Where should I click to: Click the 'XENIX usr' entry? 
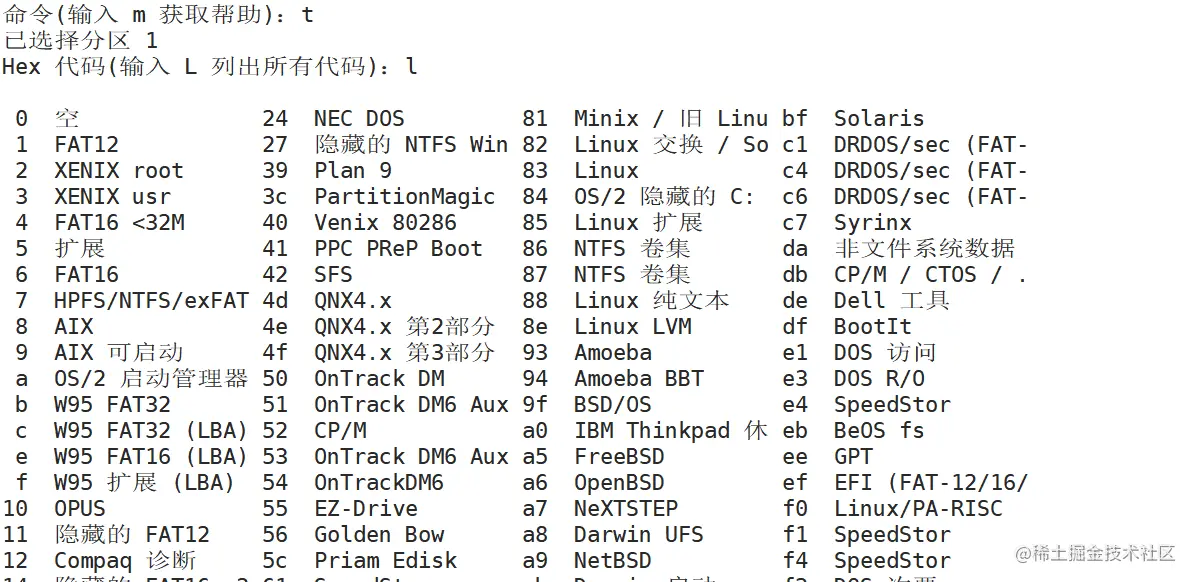(112, 197)
